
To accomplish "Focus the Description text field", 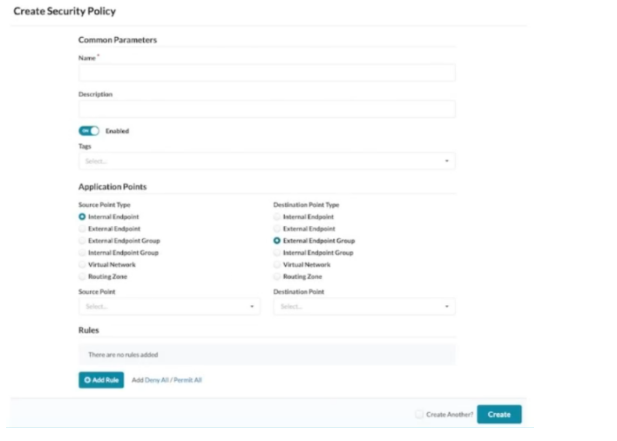I will click(x=267, y=109).
